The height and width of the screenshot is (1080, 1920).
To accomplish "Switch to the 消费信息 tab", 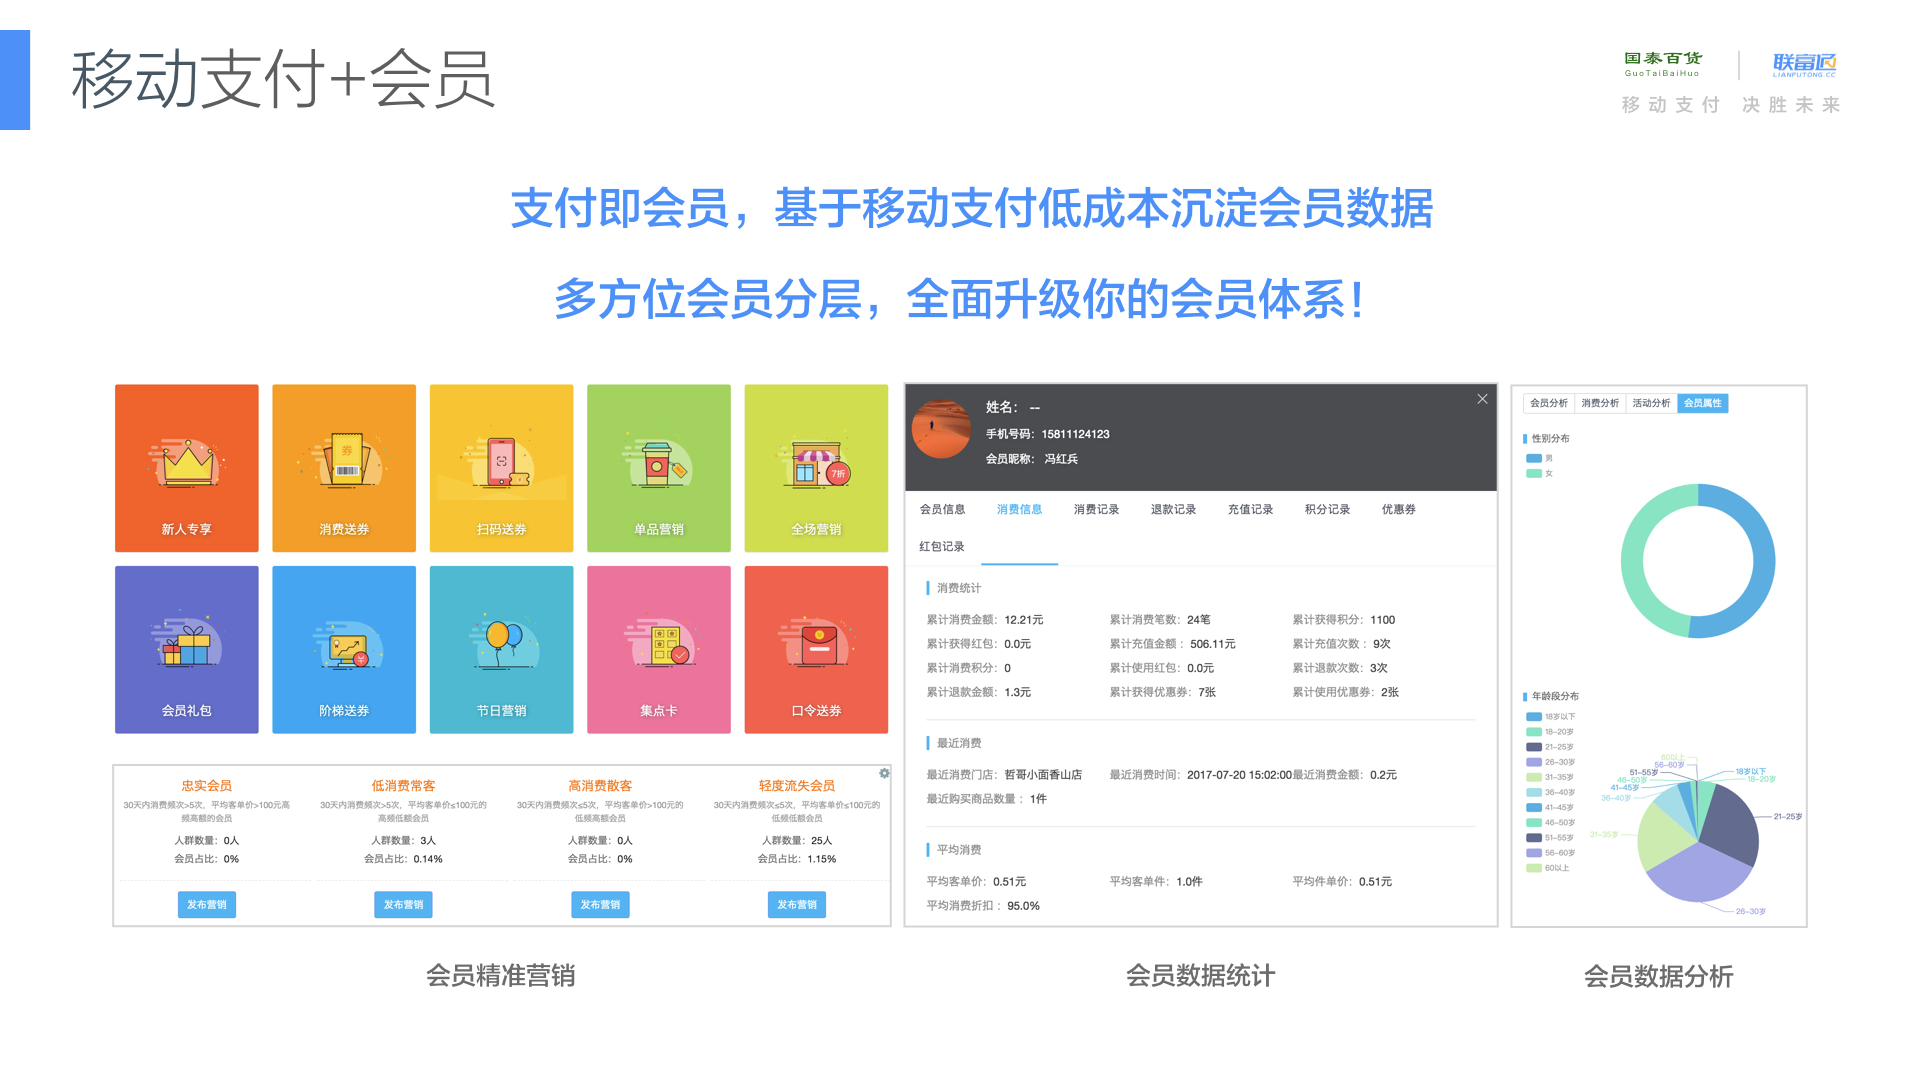I will pyautogui.click(x=1019, y=510).
